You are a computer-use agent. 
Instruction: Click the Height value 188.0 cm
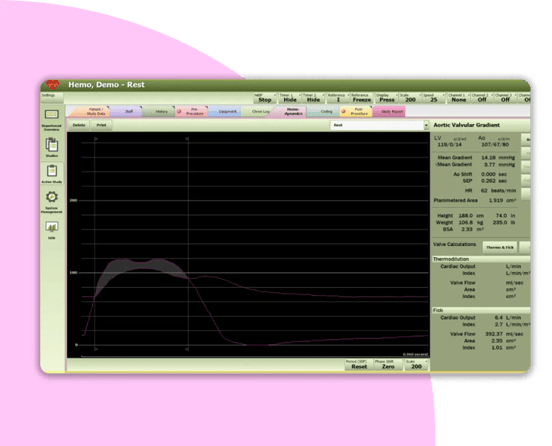[x=471, y=215]
